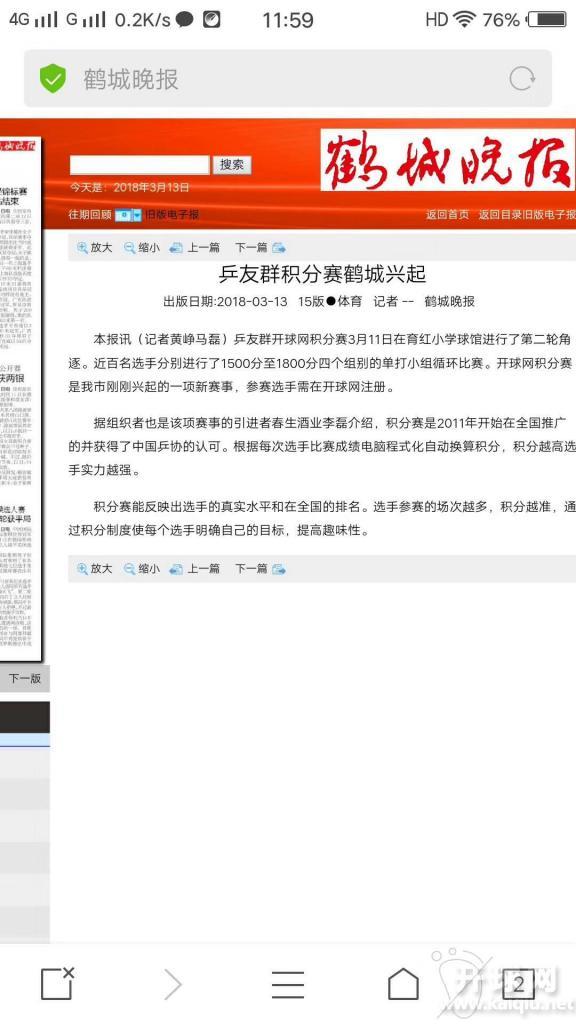Image resolution: width=576 pixels, height=1024 pixels.
Task: Click the top 放大 zoom-in icon
Action: (x=82, y=248)
